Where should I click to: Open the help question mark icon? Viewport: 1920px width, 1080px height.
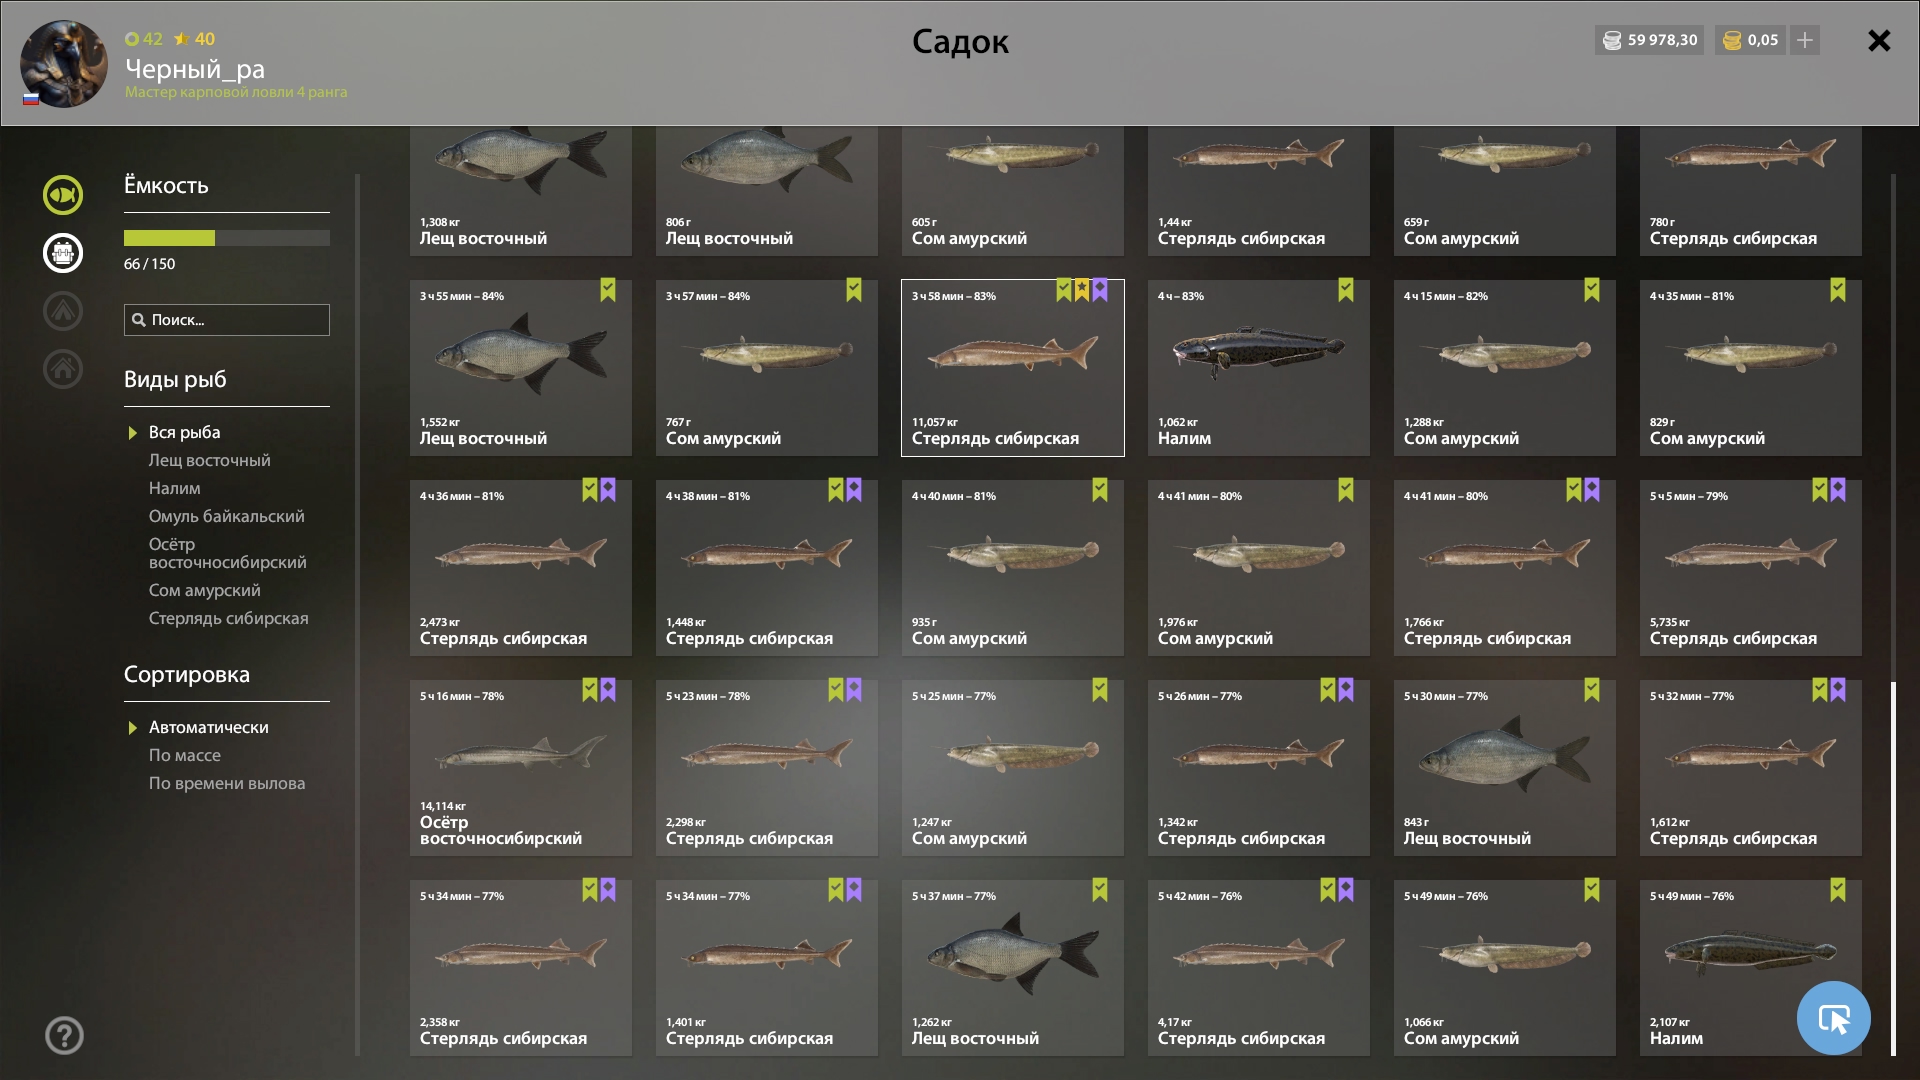coord(64,1036)
